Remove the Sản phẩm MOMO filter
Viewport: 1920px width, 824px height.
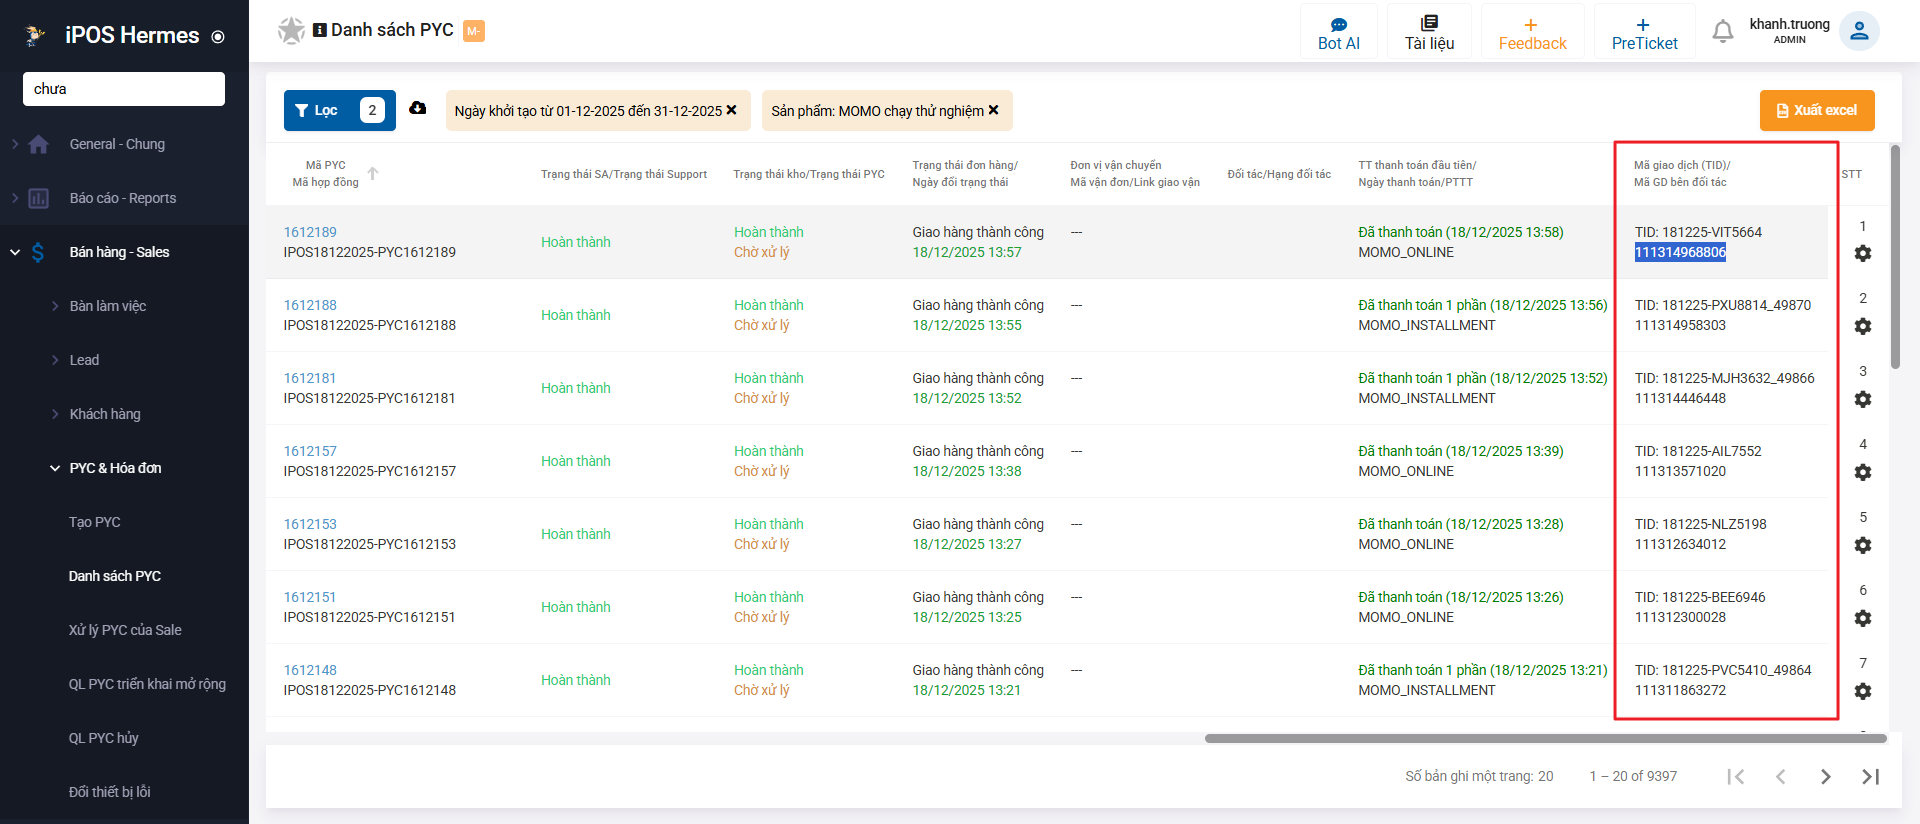993,110
